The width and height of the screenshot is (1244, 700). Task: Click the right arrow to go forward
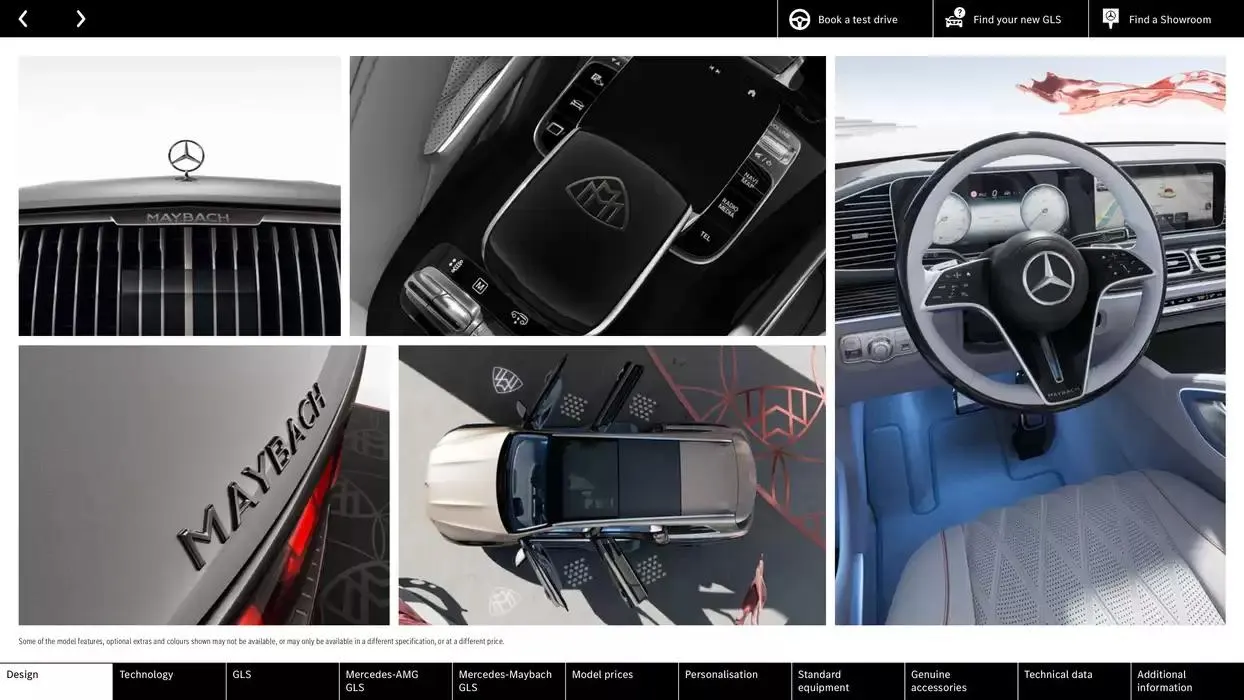click(x=80, y=17)
